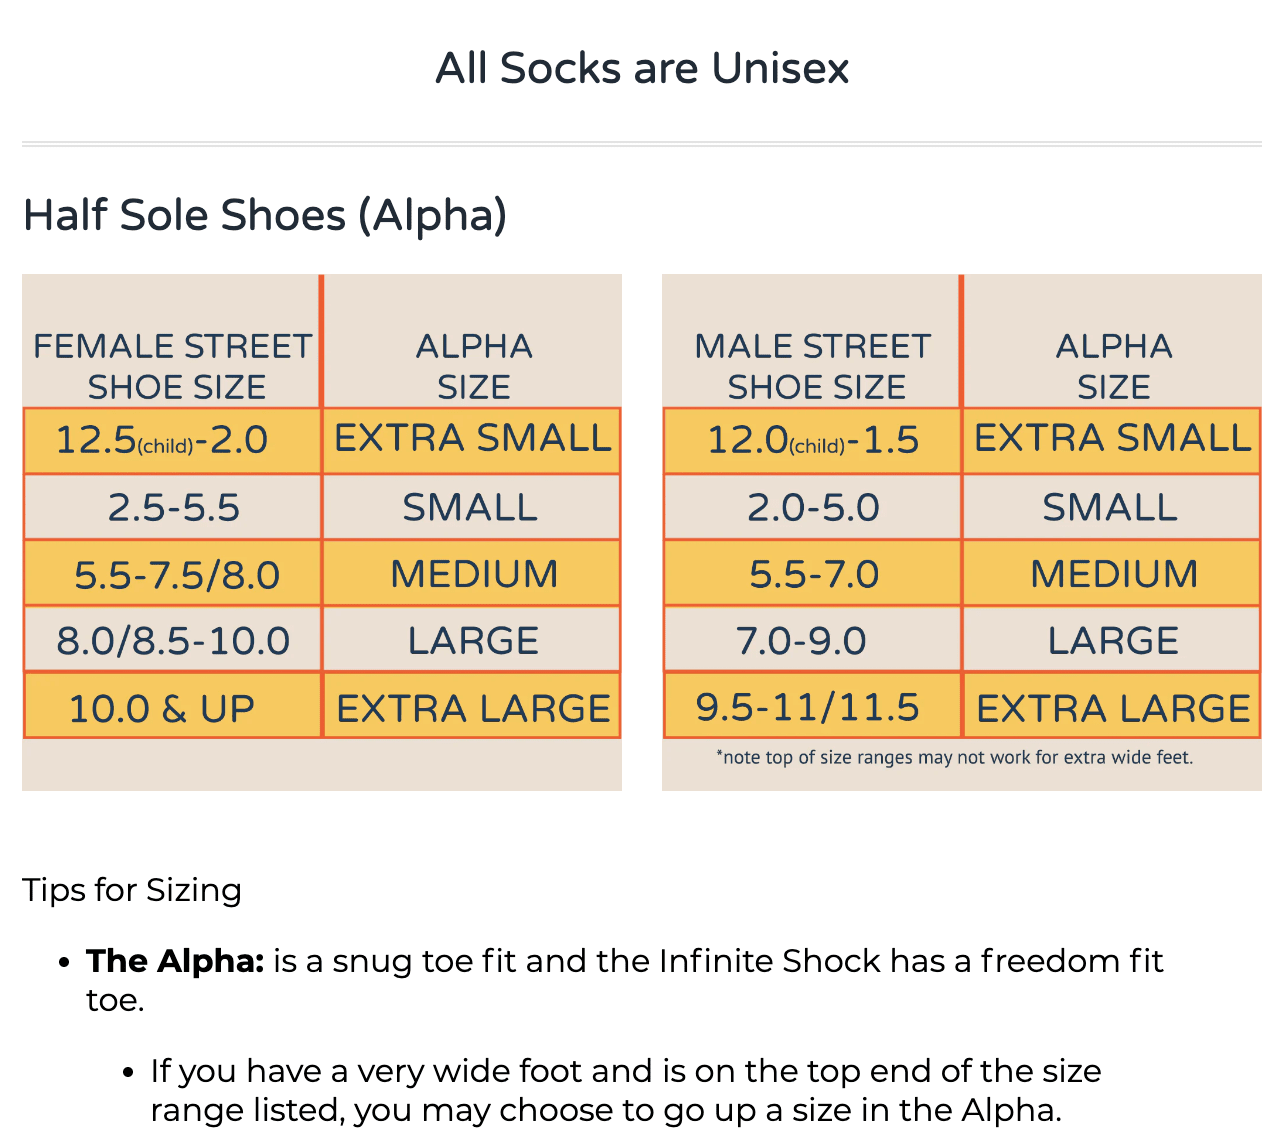Click the male 9.5-11/11.5 size cell

808,707
